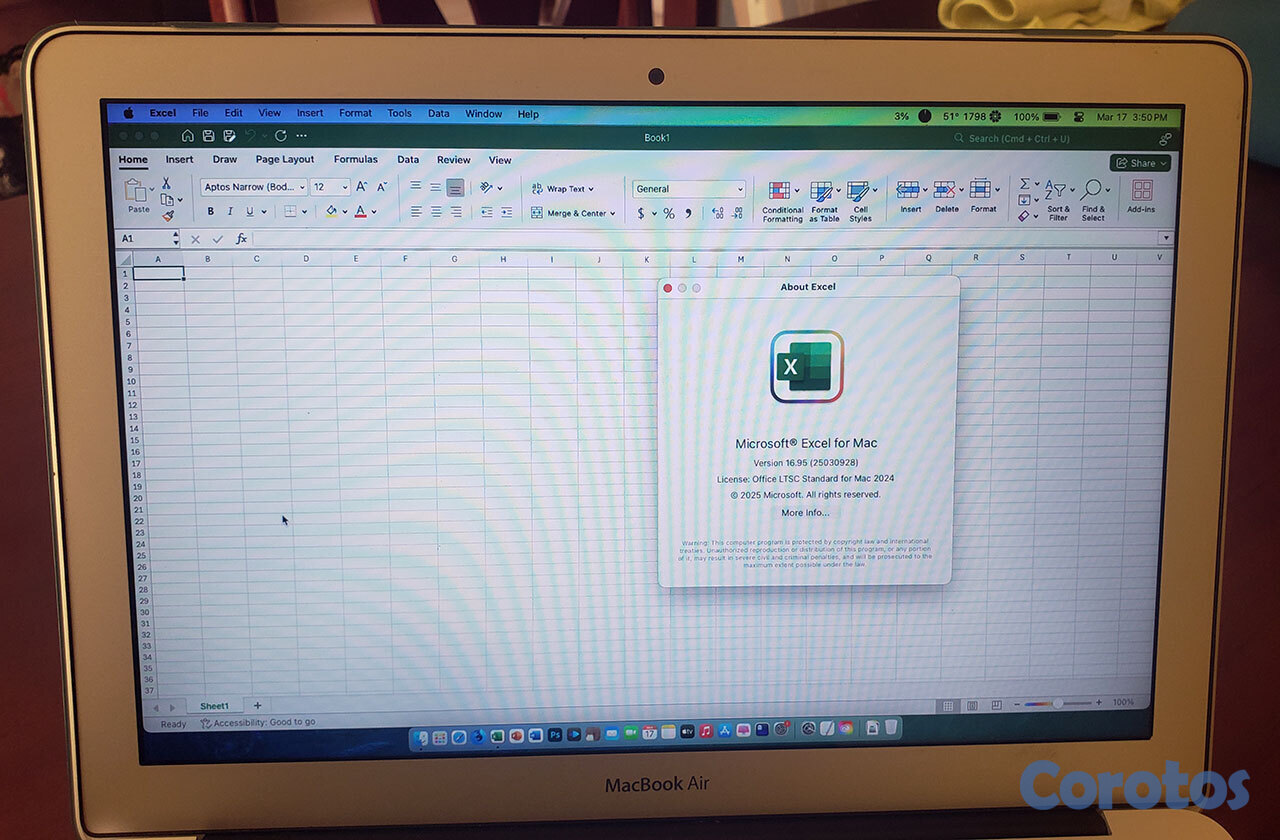1280x840 pixels.
Task: Click the Share button
Action: tap(1139, 163)
